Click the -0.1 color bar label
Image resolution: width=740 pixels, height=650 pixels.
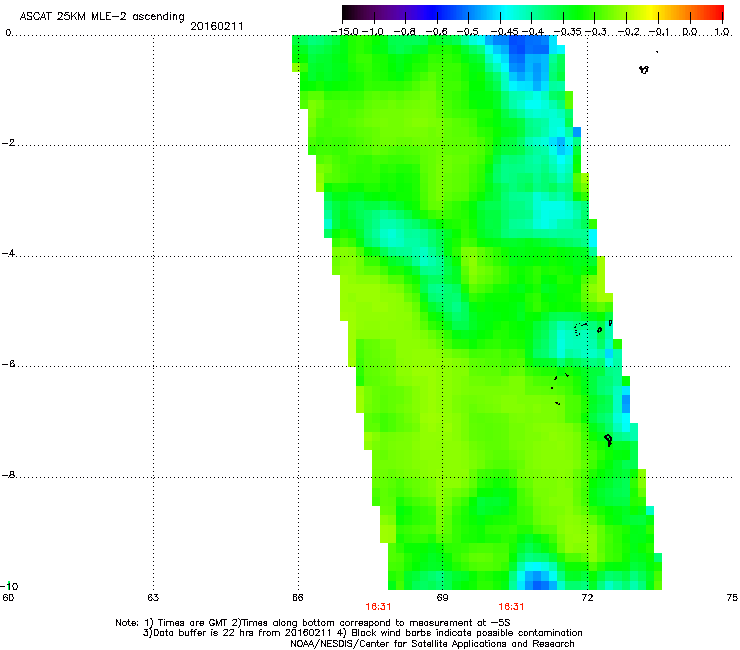point(659,32)
